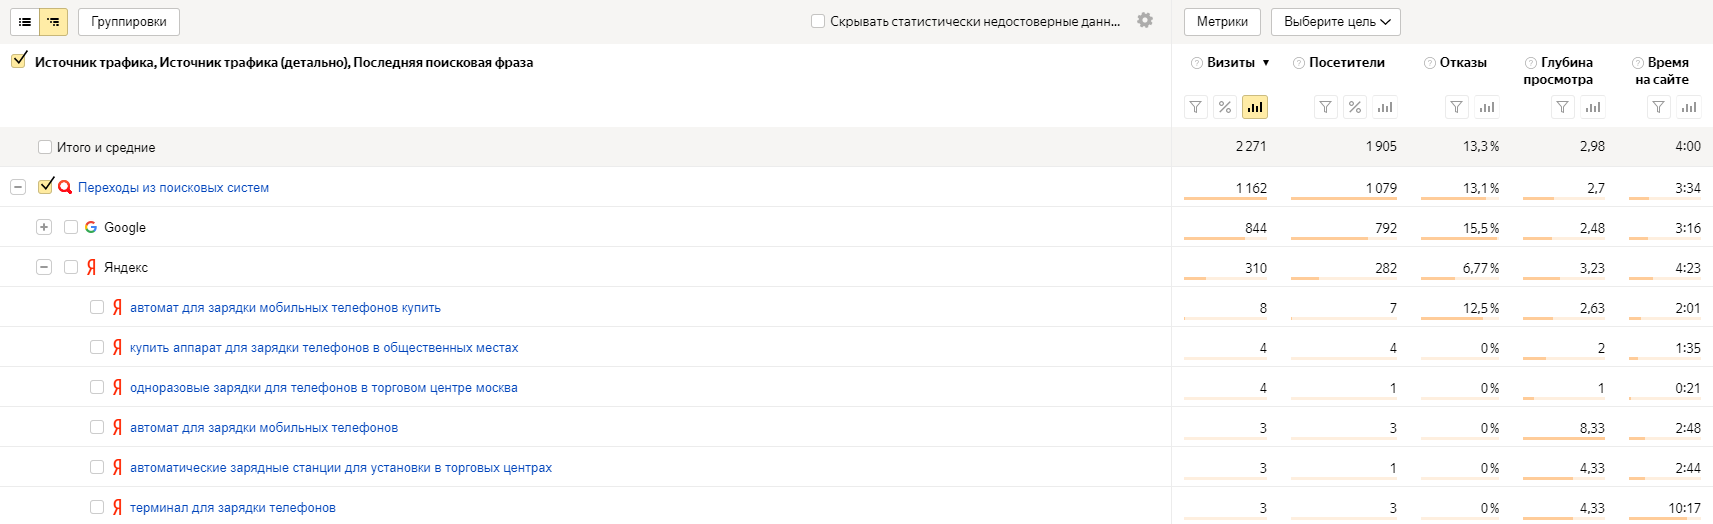Sort by the Визиты column header
The width and height of the screenshot is (1713, 524).
coord(1231,62)
